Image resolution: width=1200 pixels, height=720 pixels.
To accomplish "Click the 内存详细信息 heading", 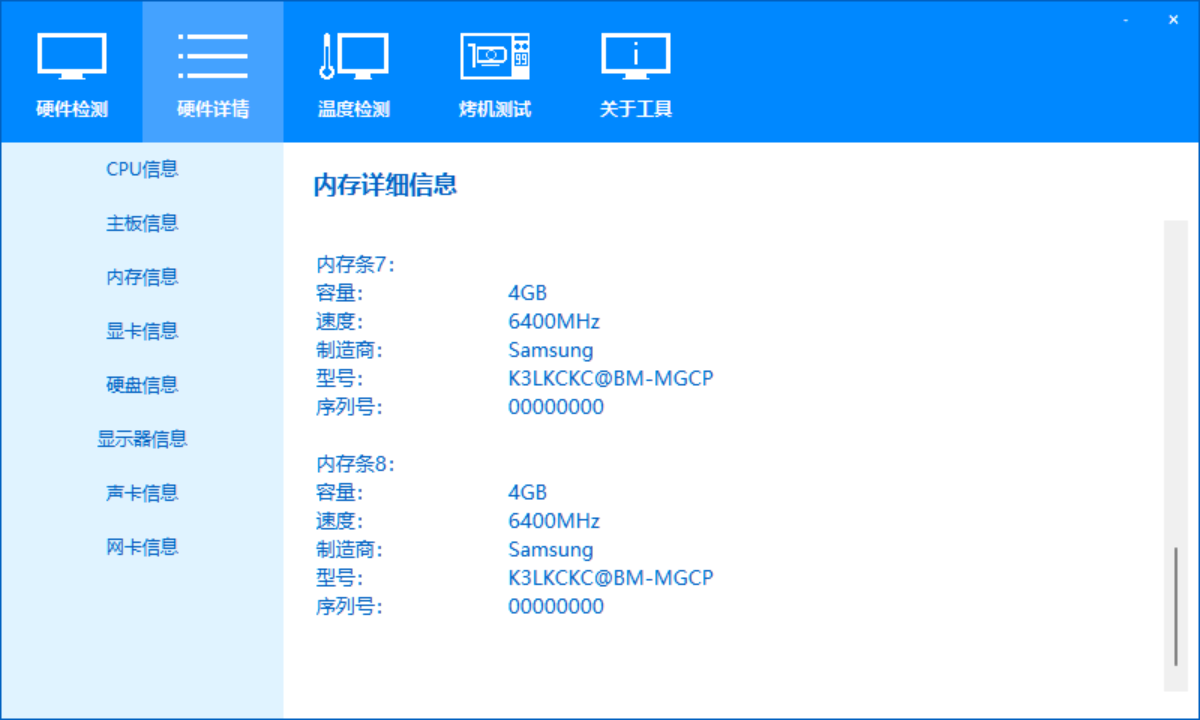I will click(385, 185).
